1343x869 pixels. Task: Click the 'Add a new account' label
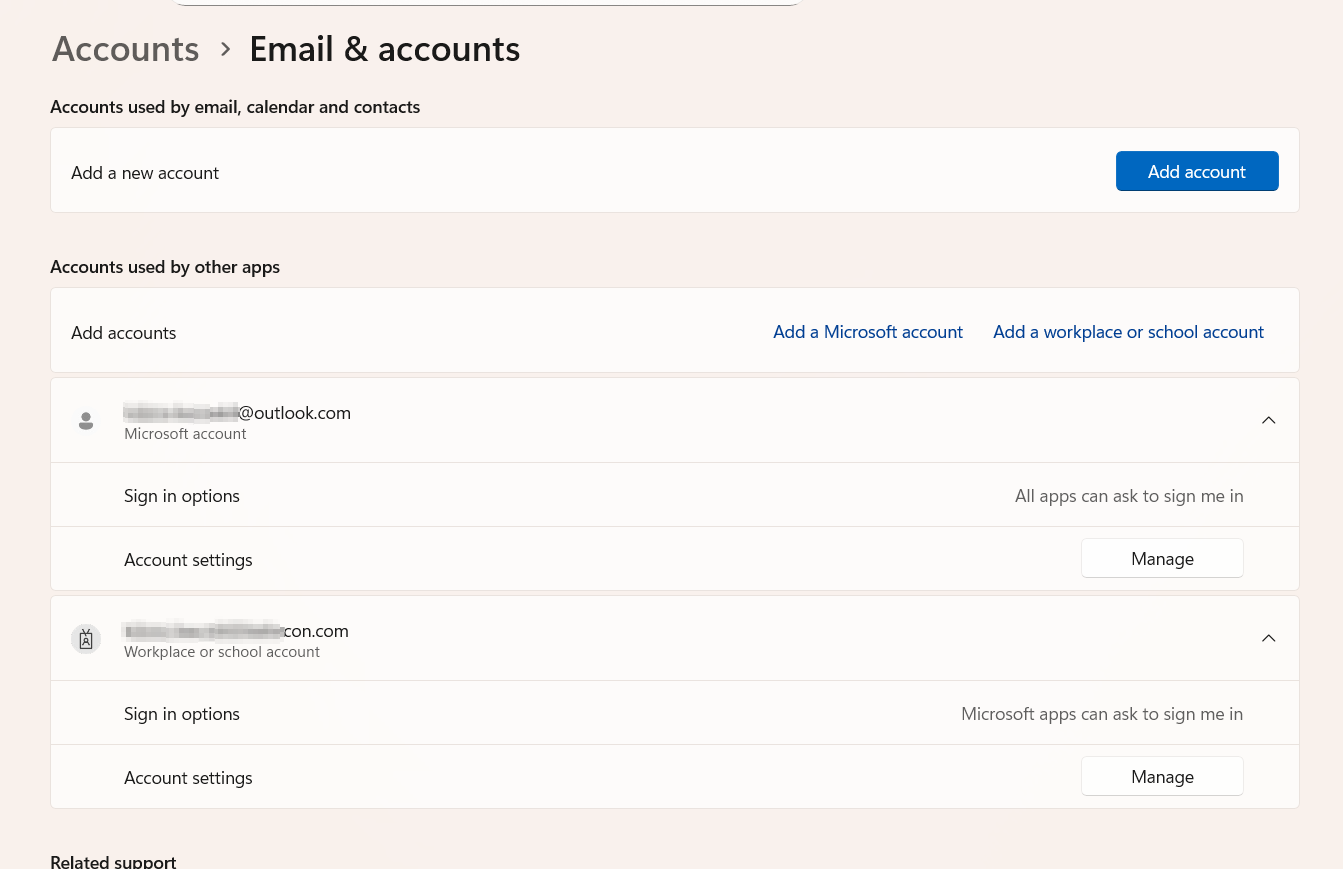[x=145, y=173]
